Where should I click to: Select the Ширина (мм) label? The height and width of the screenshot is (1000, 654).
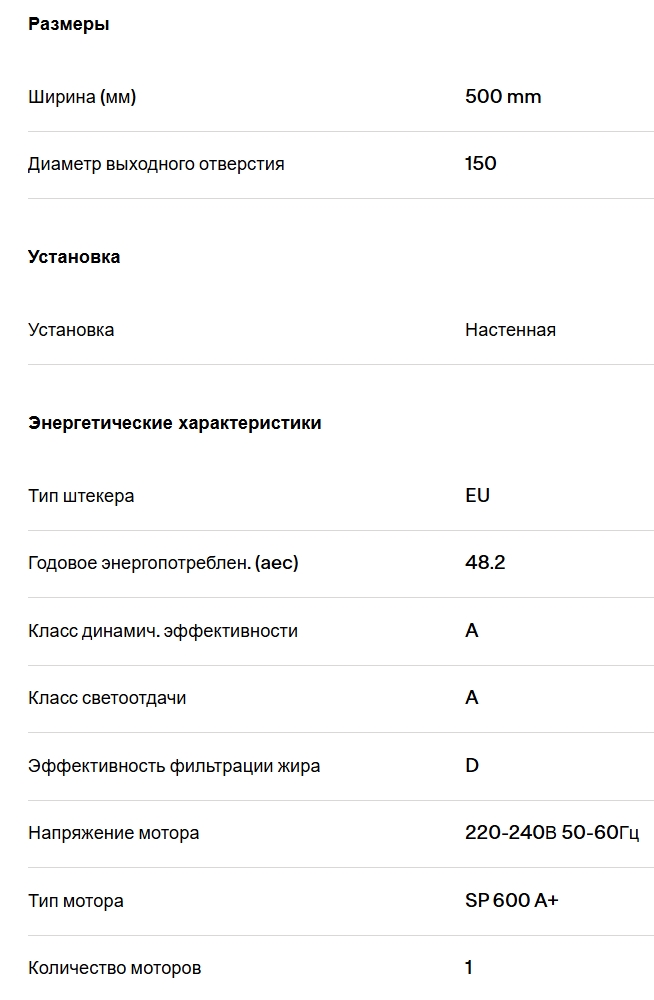point(82,97)
